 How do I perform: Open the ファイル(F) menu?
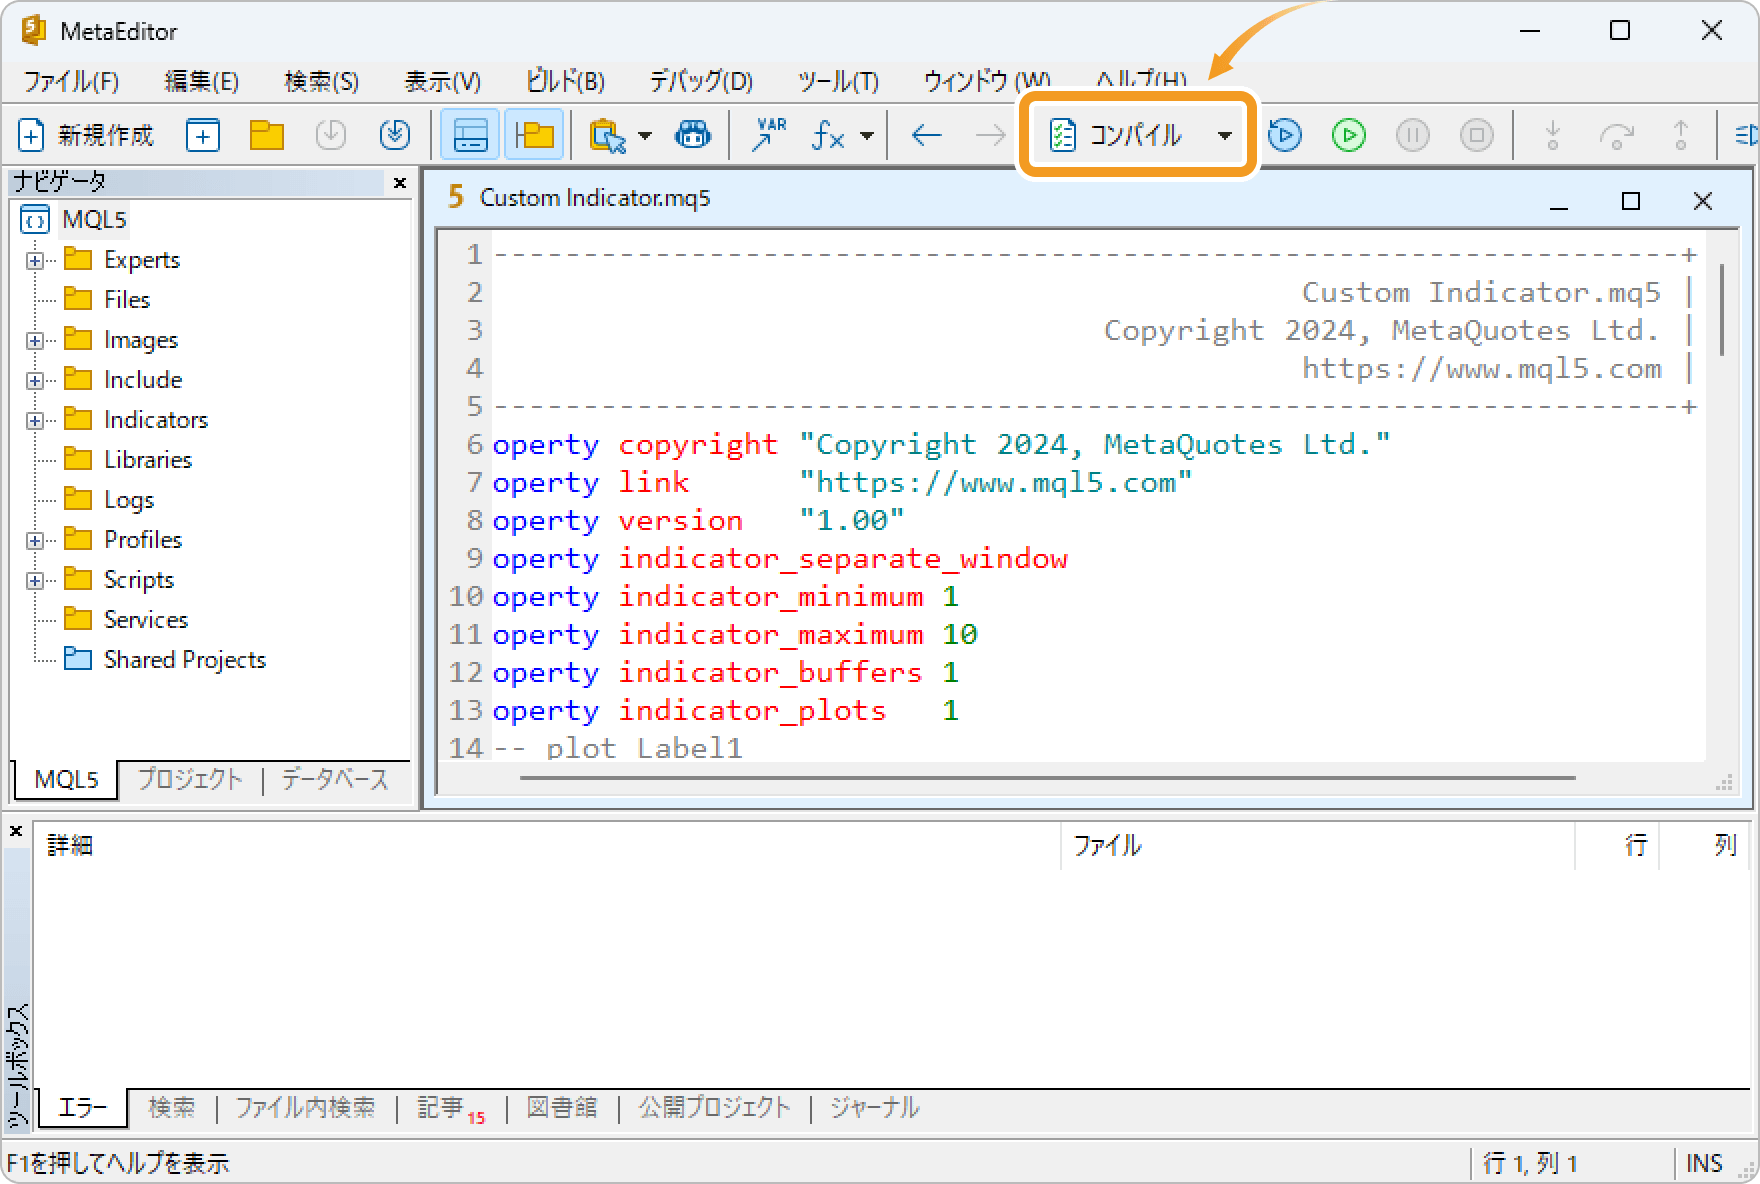[x=71, y=81]
